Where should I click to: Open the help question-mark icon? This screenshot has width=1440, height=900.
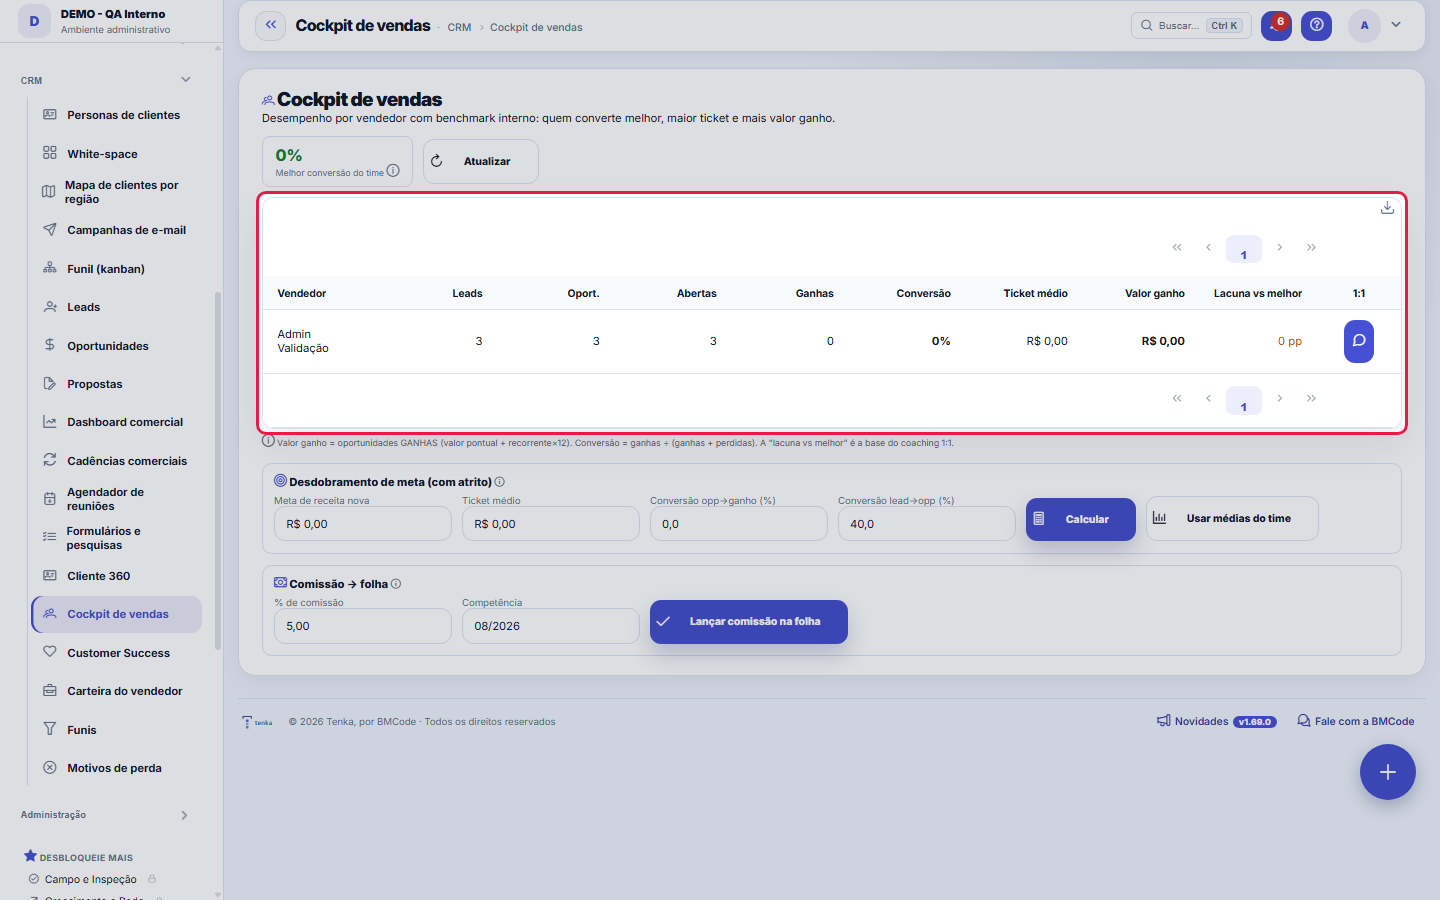pyautogui.click(x=1317, y=26)
